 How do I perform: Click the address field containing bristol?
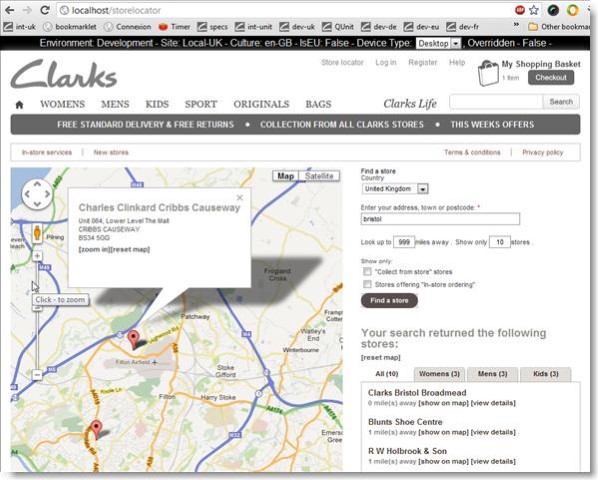click(440, 219)
